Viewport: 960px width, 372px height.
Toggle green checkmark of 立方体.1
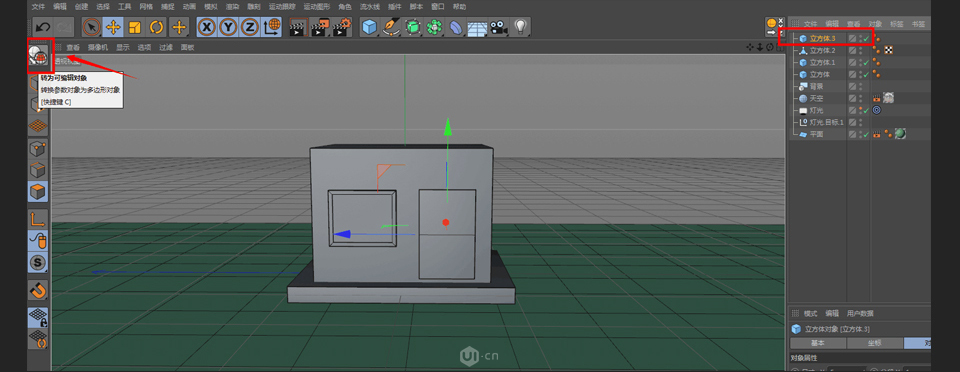pos(866,62)
